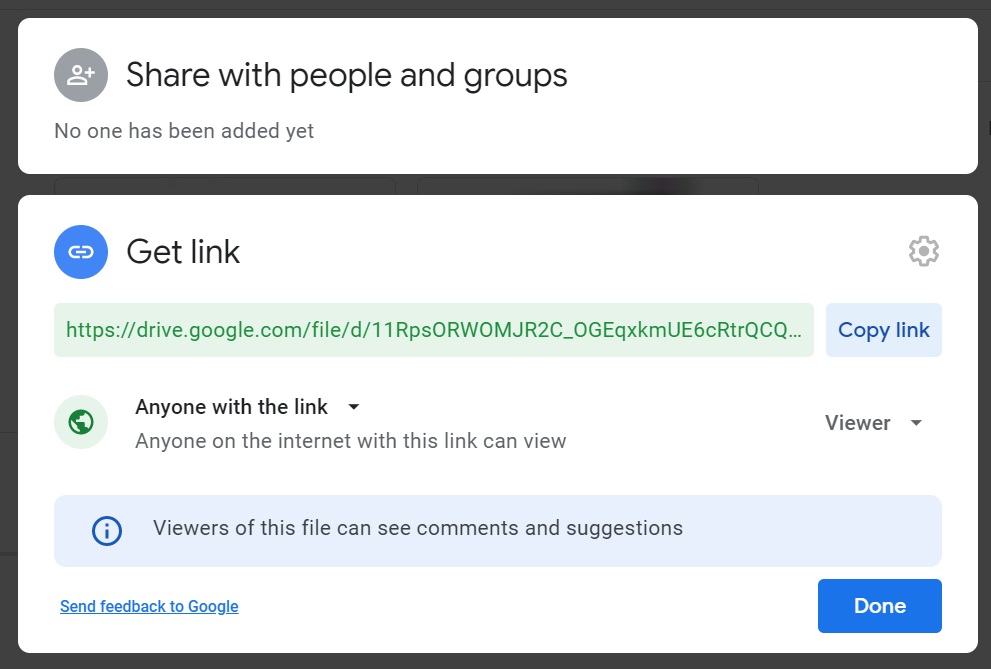Click the Share with people and groups heading
The image size is (991, 669).
click(345, 74)
